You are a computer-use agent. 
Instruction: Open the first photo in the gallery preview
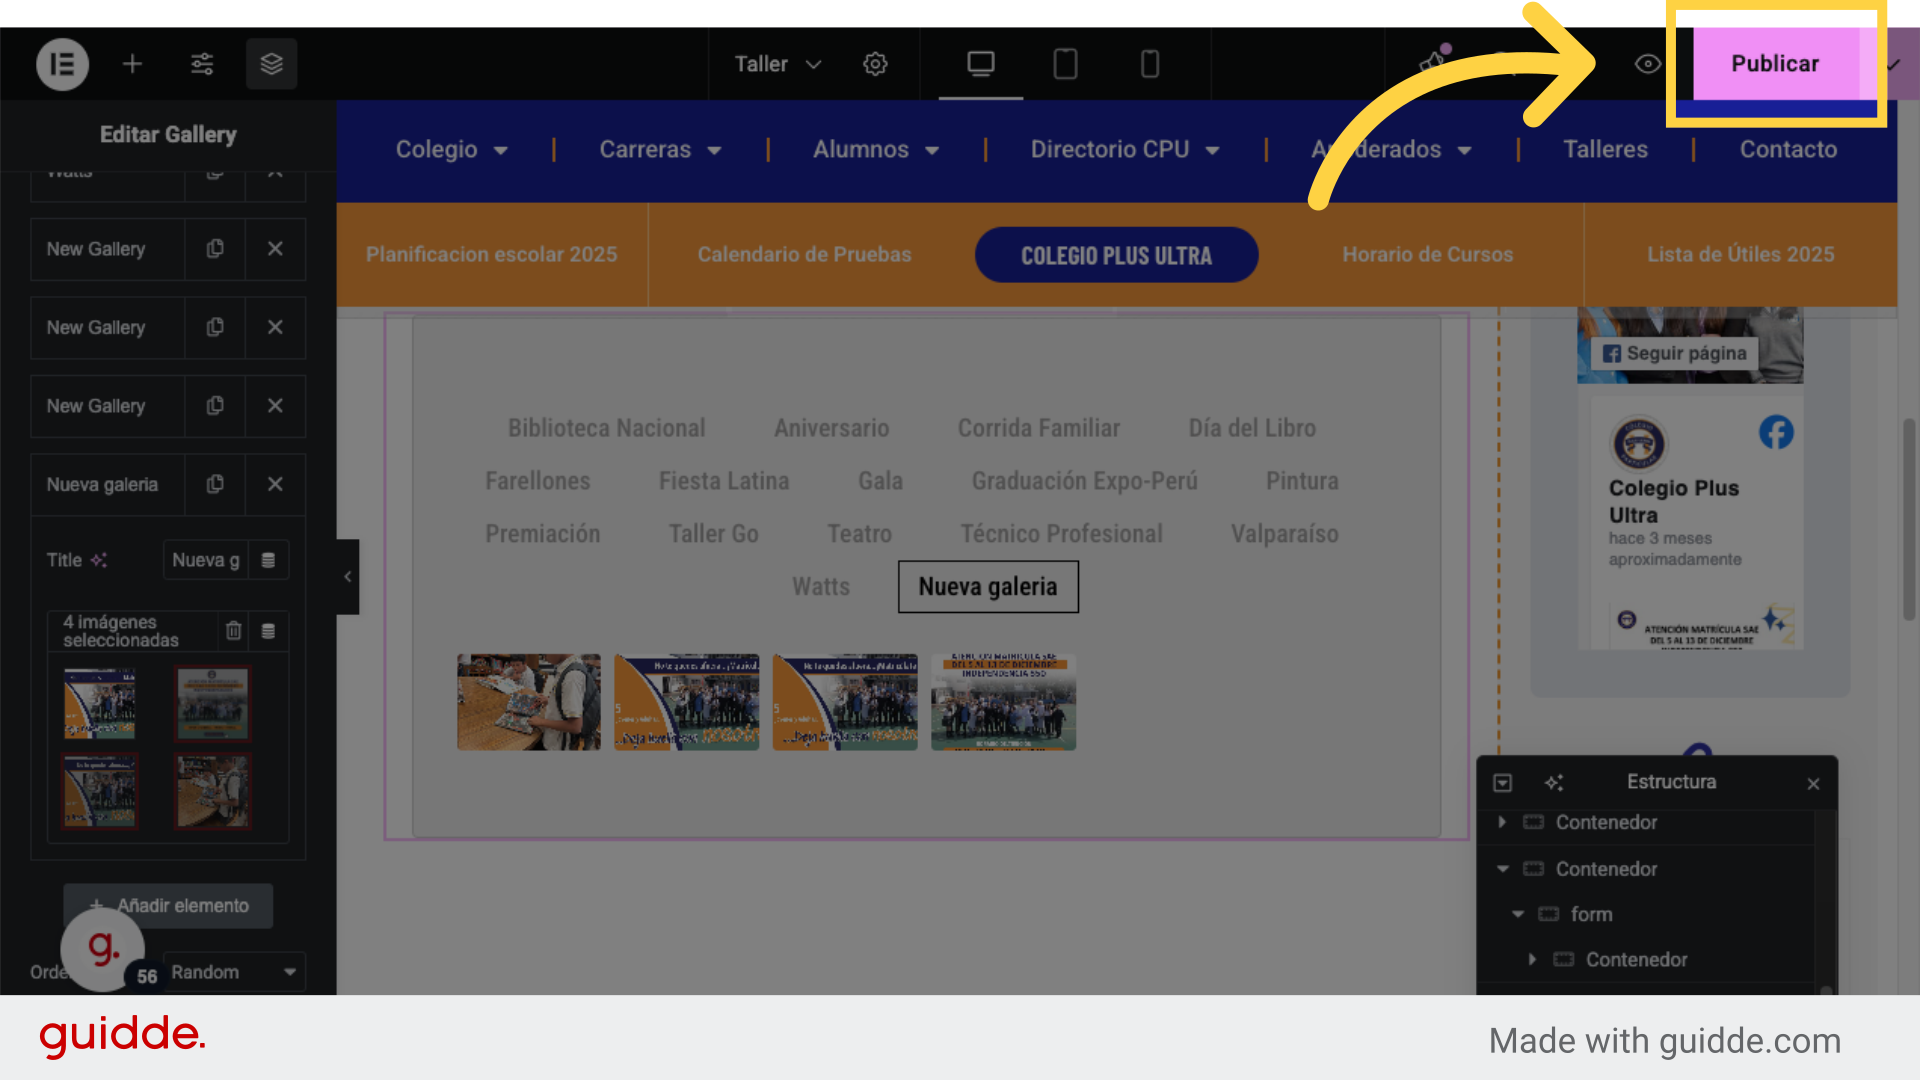(x=529, y=702)
